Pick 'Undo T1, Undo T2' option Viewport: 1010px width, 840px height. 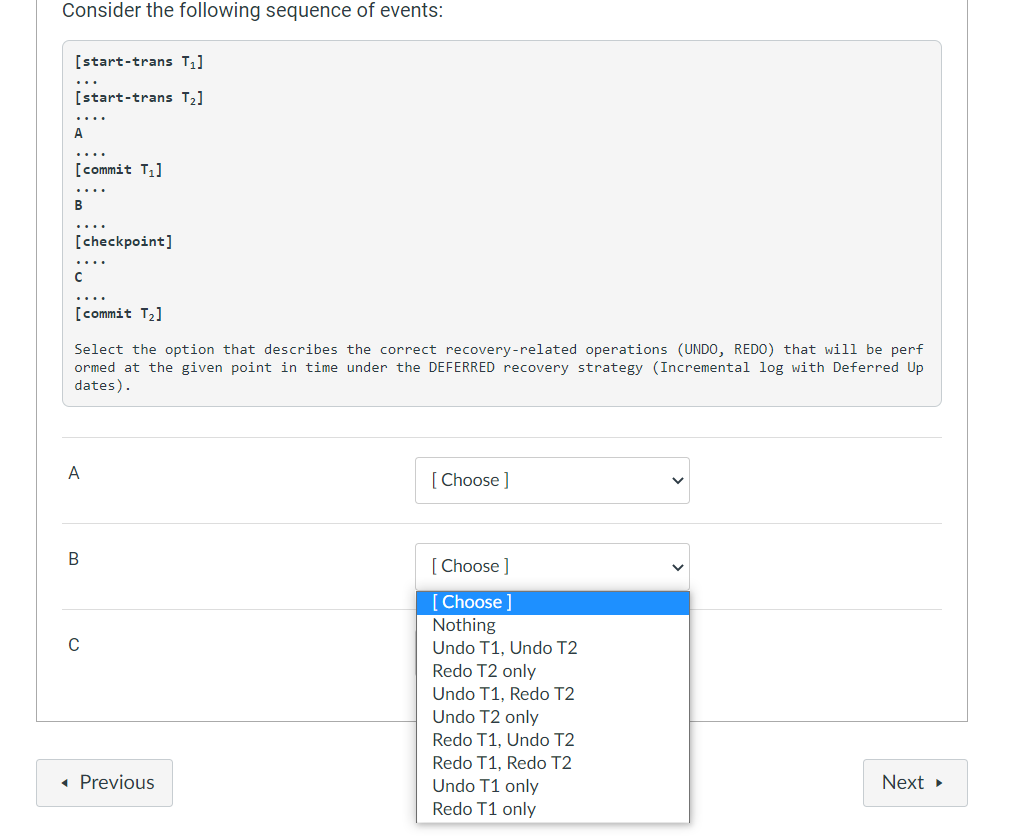coord(553,648)
